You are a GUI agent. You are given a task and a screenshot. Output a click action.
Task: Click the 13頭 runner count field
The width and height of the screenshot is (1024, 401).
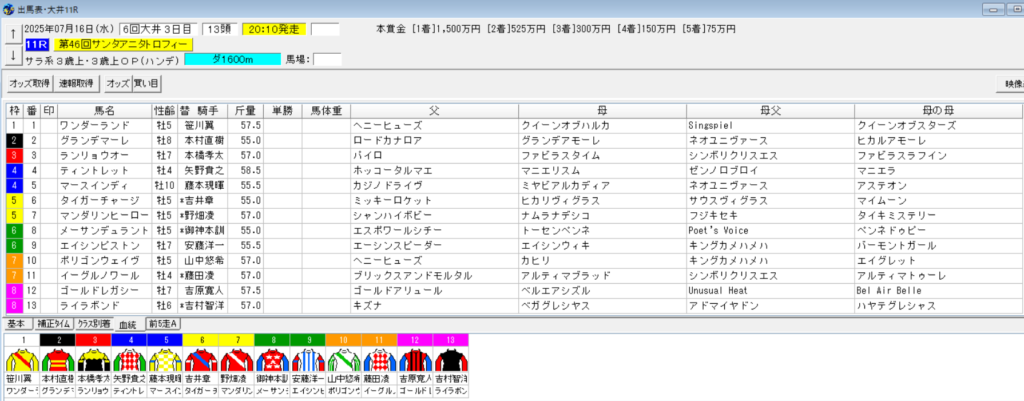[x=219, y=29]
